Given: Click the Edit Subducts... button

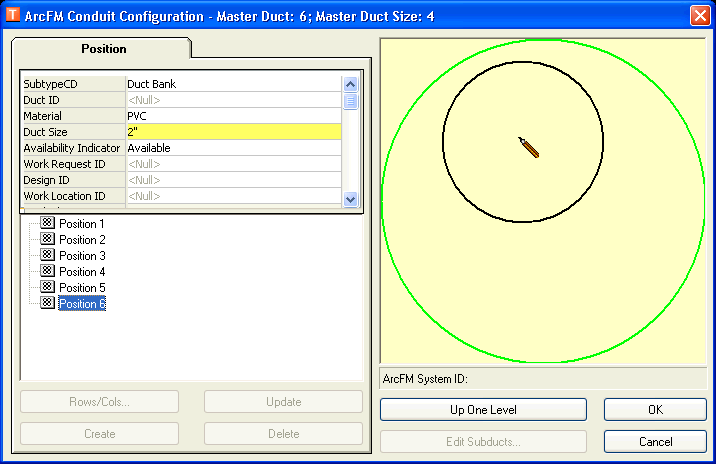Looking at the screenshot, I should coord(483,442).
